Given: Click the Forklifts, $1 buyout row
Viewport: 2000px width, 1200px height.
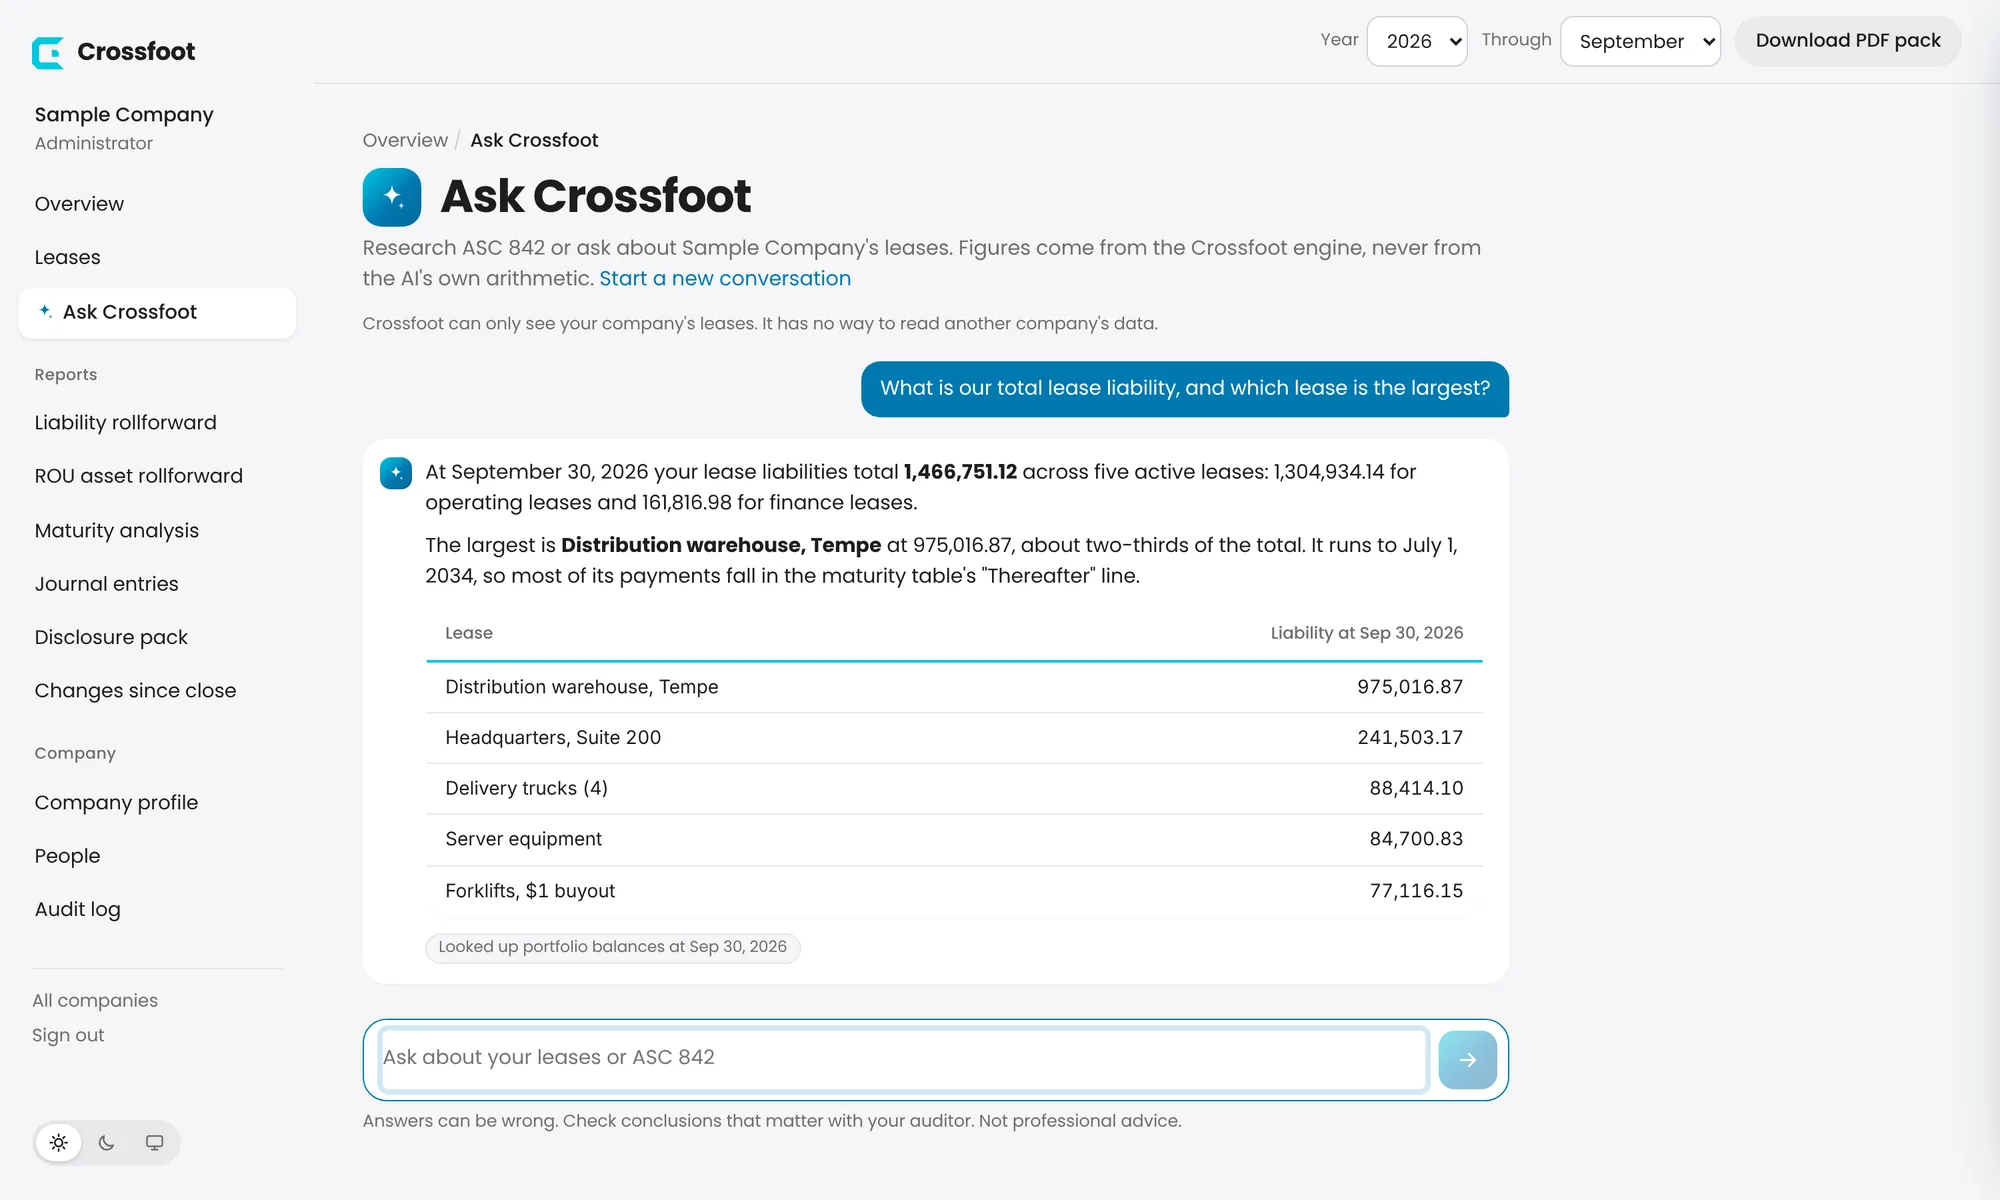Looking at the screenshot, I should [x=954, y=891].
